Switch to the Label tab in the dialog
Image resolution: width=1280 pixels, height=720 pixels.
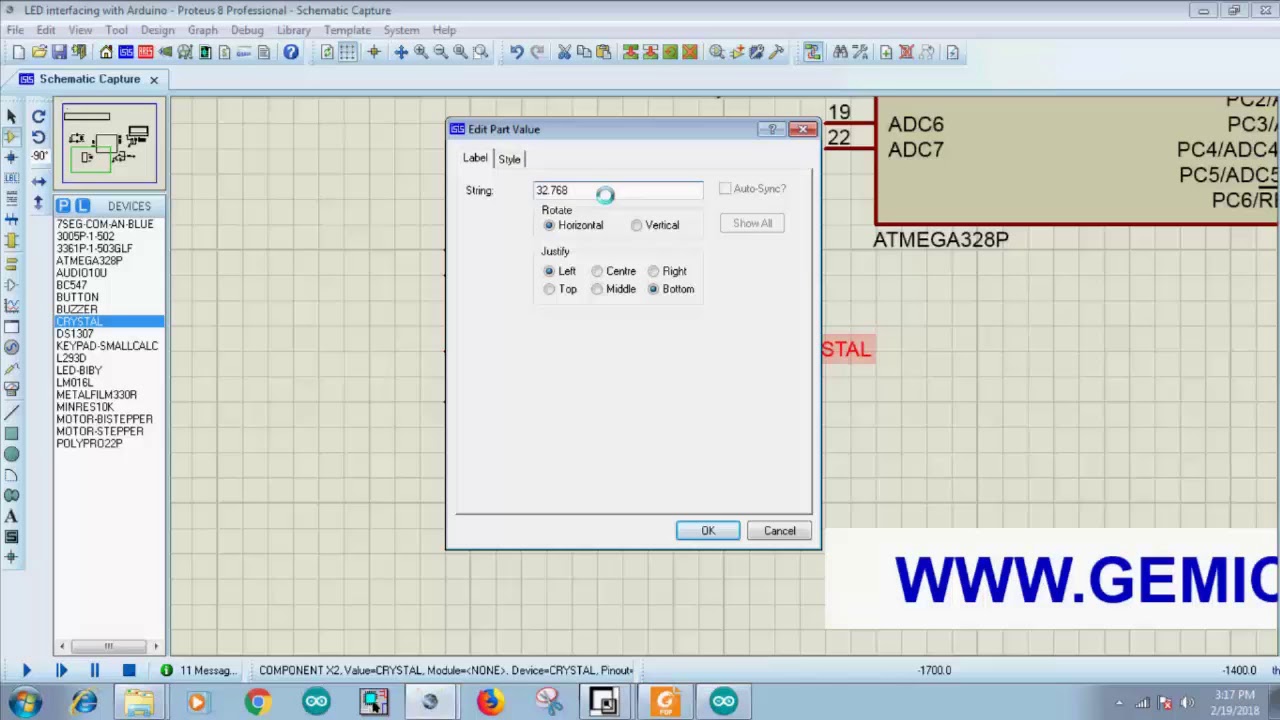pyautogui.click(x=475, y=158)
